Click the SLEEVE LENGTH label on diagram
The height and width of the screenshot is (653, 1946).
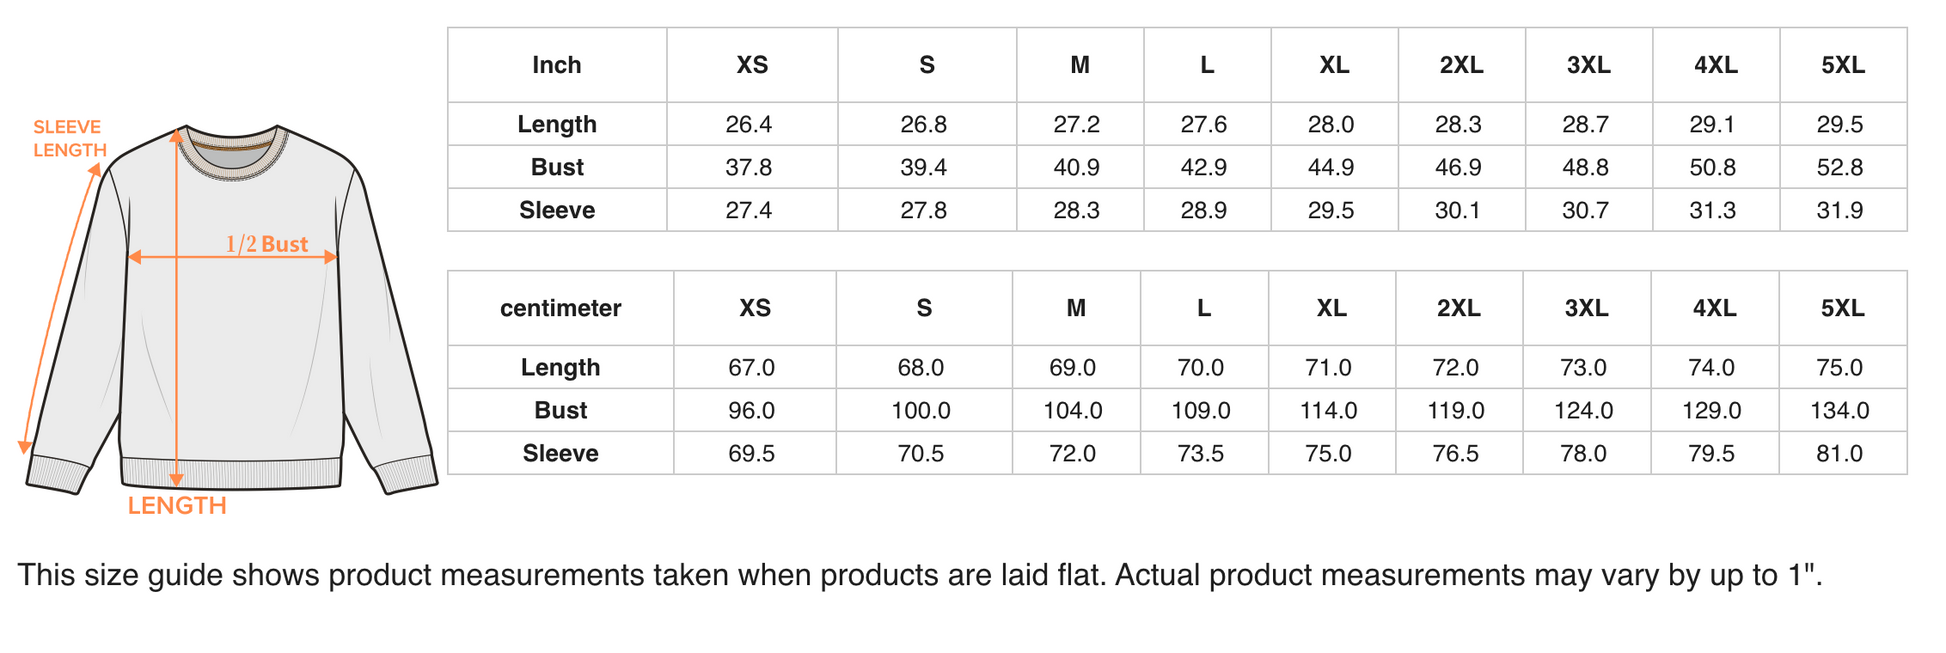(x=70, y=139)
